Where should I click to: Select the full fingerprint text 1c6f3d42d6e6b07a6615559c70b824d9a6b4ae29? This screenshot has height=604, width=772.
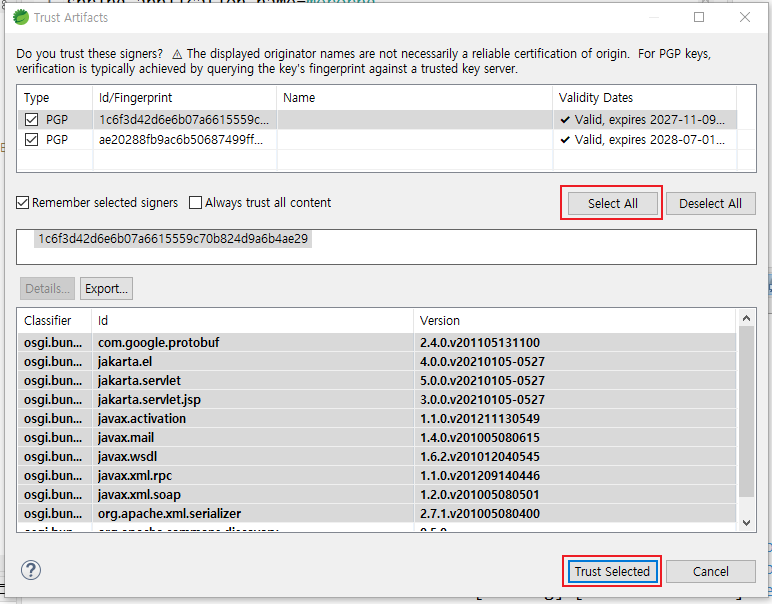[173, 239]
